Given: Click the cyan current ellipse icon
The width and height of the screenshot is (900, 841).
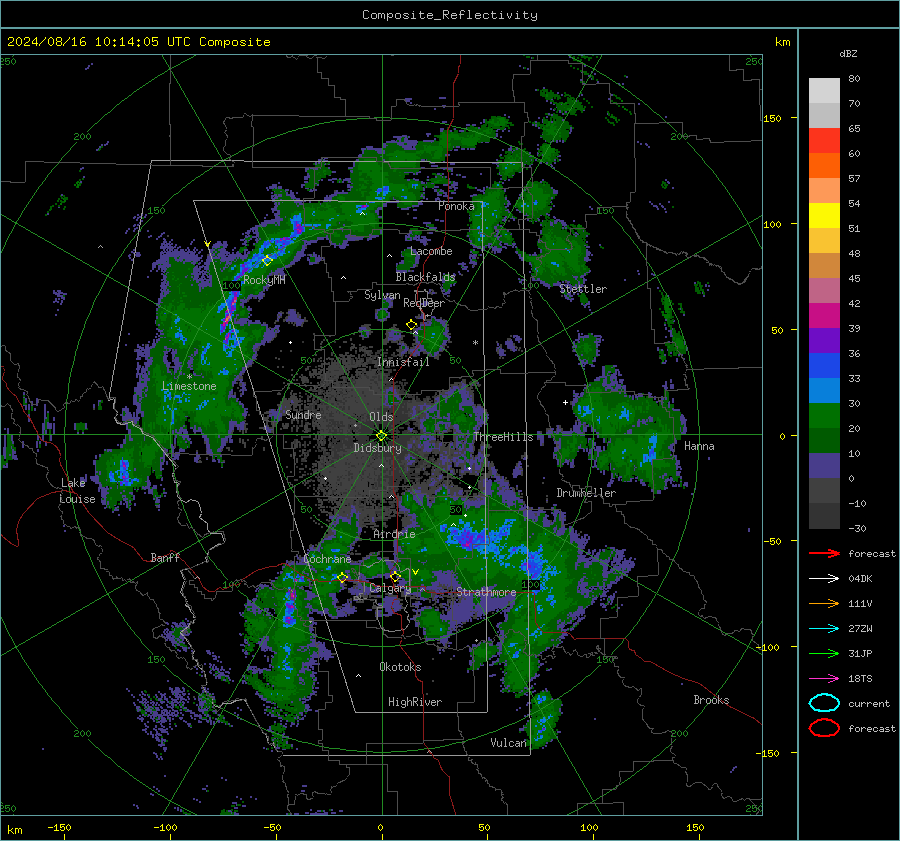Looking at the screenshot, I should (824, 703).
